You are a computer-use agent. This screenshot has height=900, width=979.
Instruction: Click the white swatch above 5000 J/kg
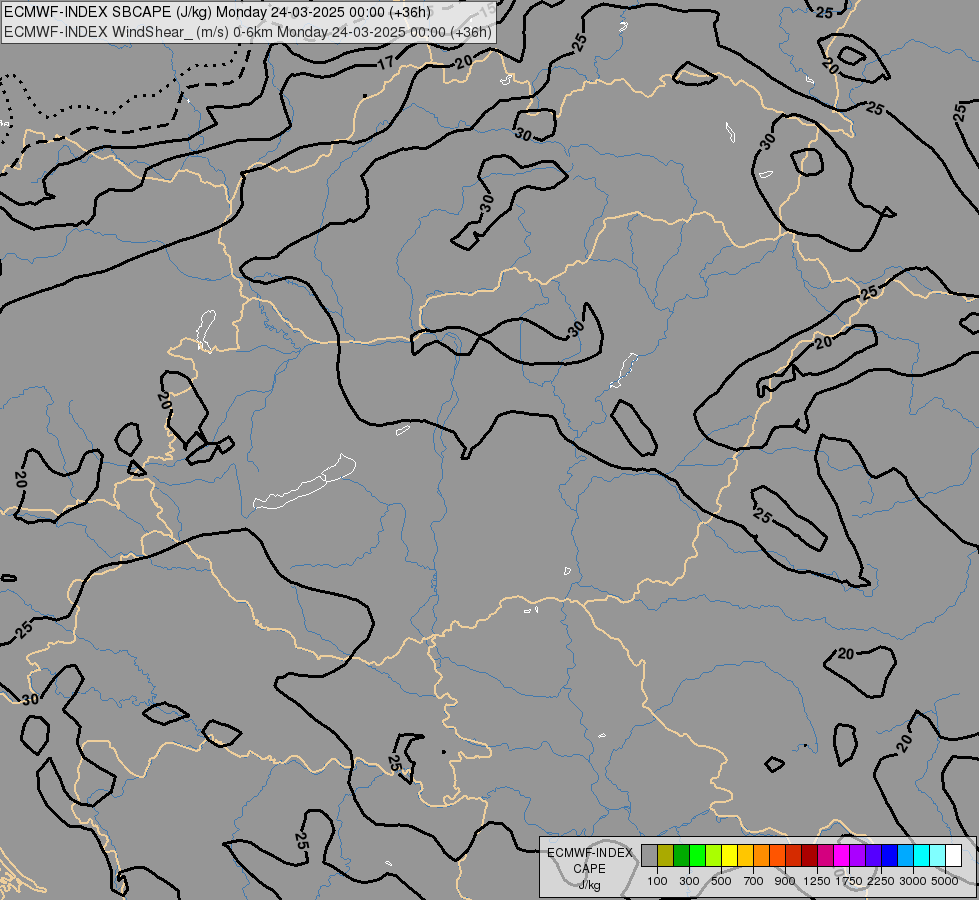pos(953,855)
